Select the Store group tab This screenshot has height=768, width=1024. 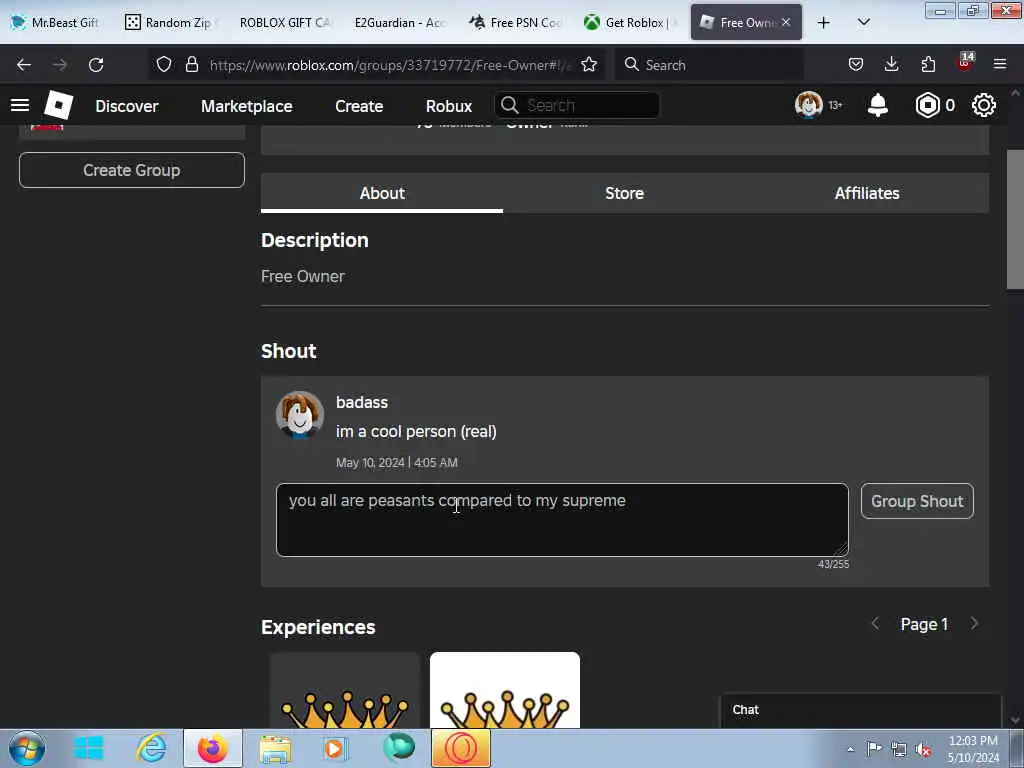[x=624, y=193]
